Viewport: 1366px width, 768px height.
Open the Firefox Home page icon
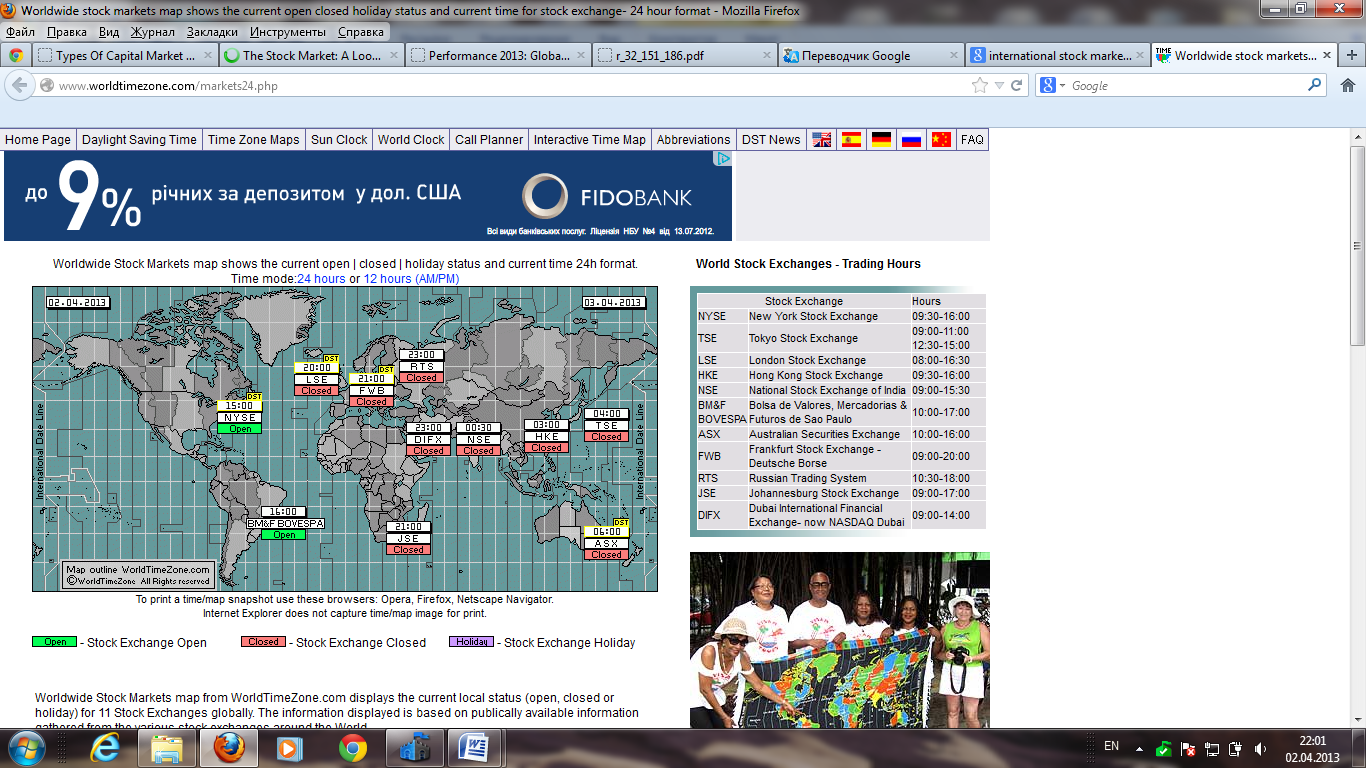click(x=1347, y=86)
